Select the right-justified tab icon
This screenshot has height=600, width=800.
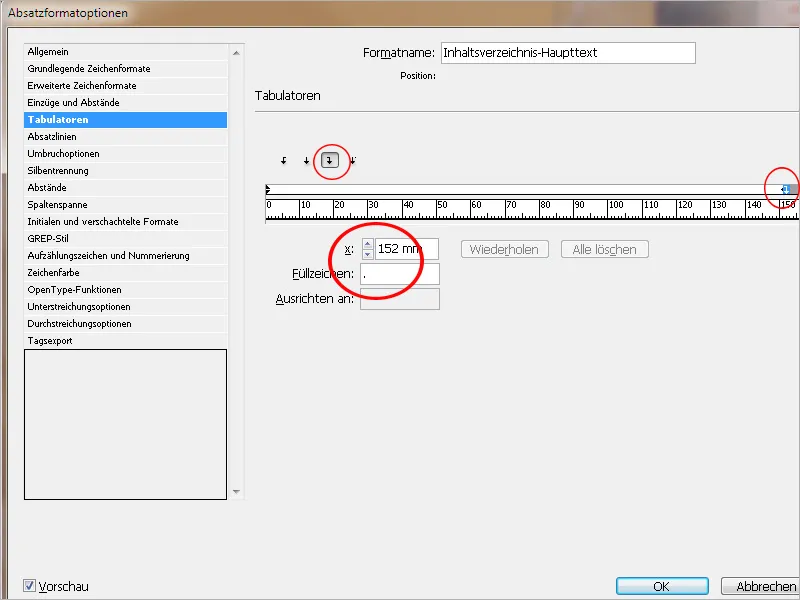pyautogui.click(x=330, y=161)
